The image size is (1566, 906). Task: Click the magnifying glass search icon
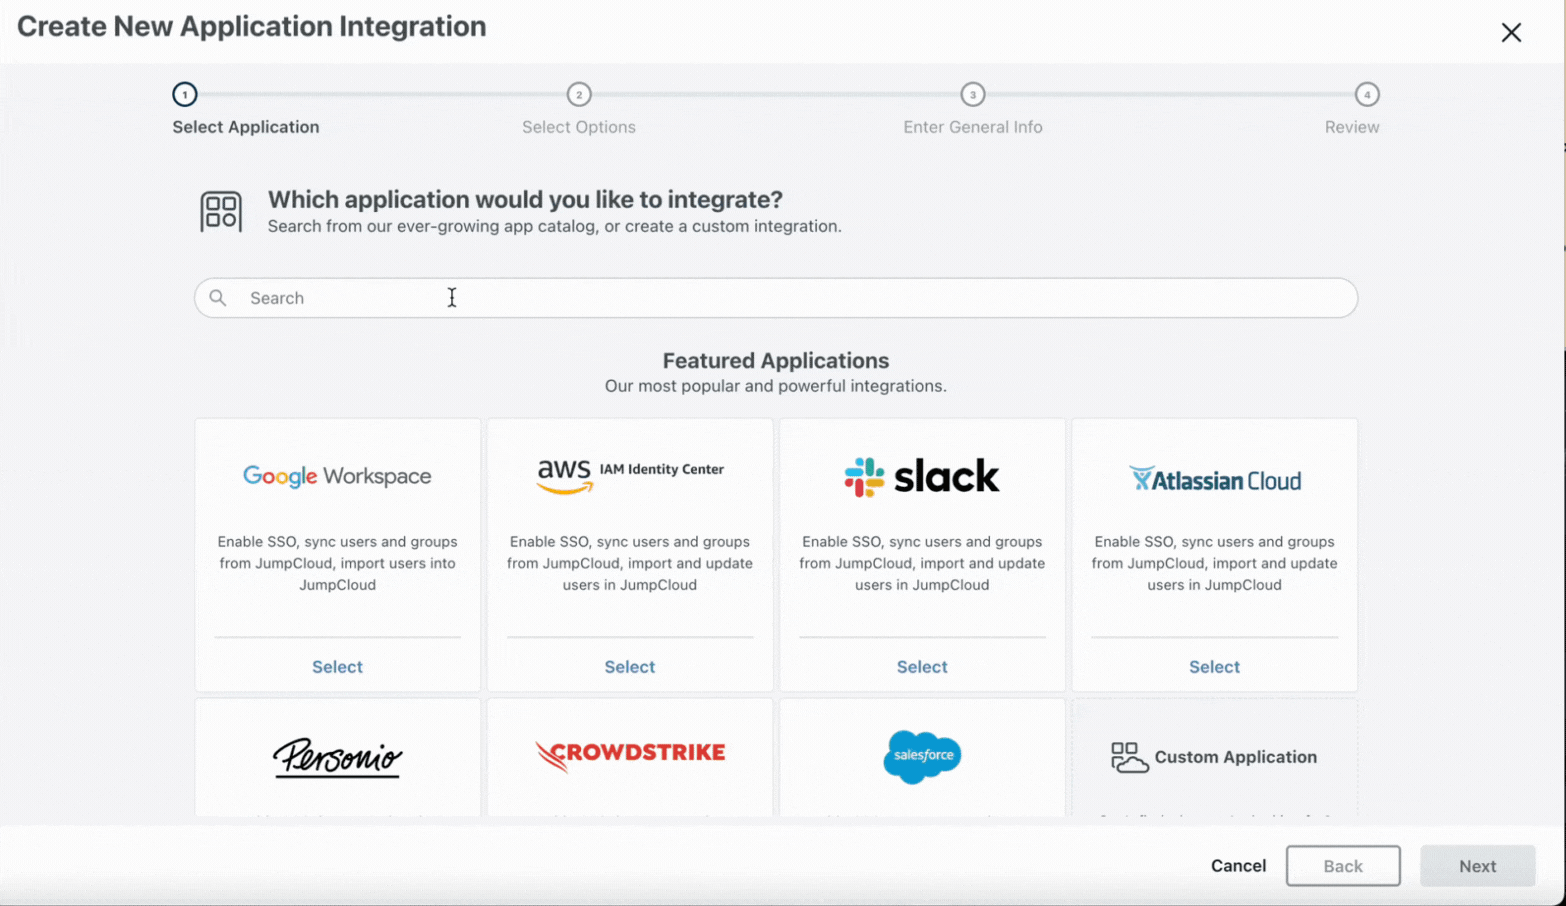(x=220, y=298)
